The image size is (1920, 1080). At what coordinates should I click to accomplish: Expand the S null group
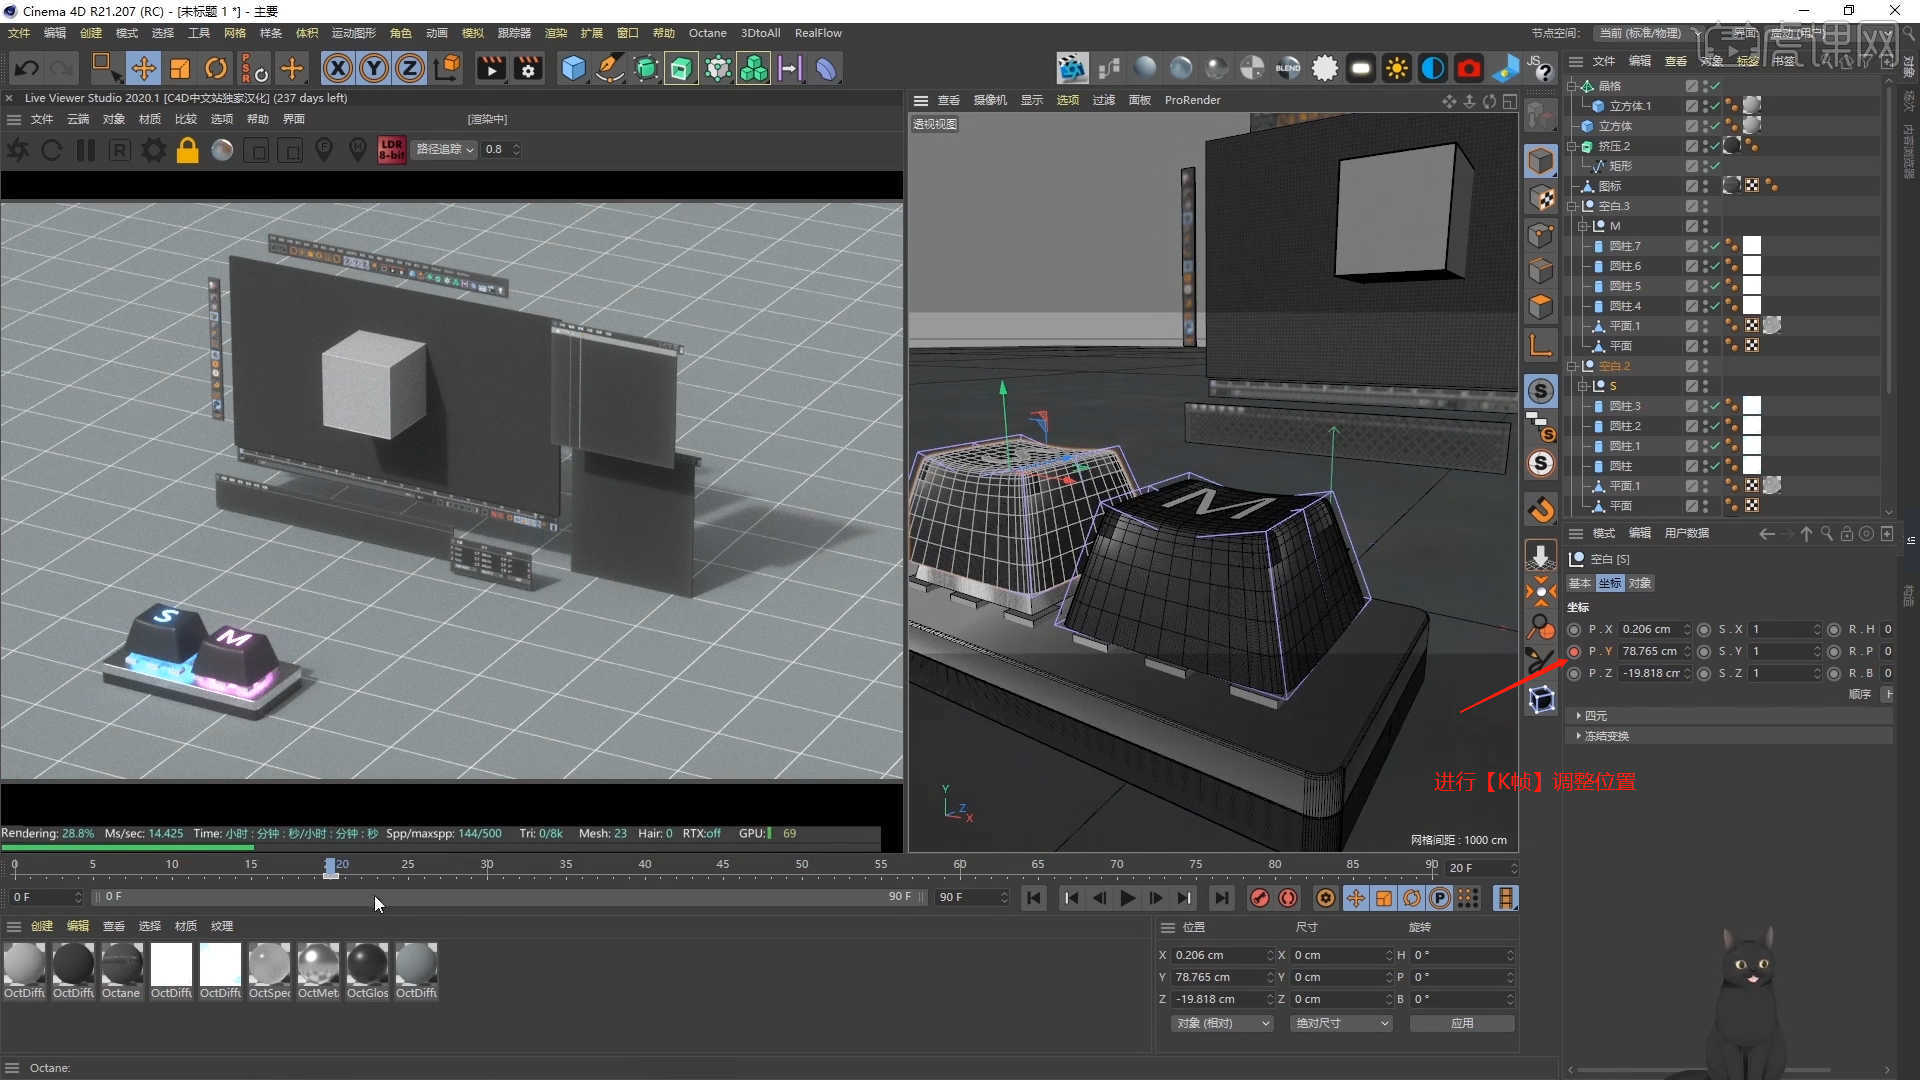[1583, 386]
